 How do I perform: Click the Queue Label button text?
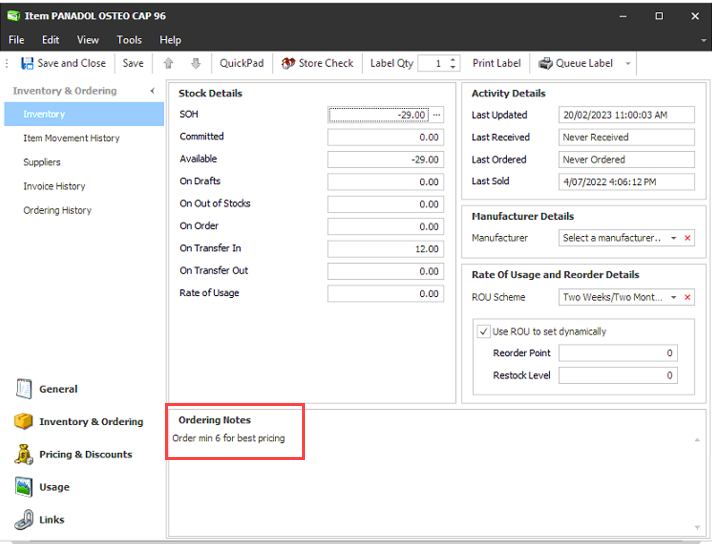(x=584, y=63)
